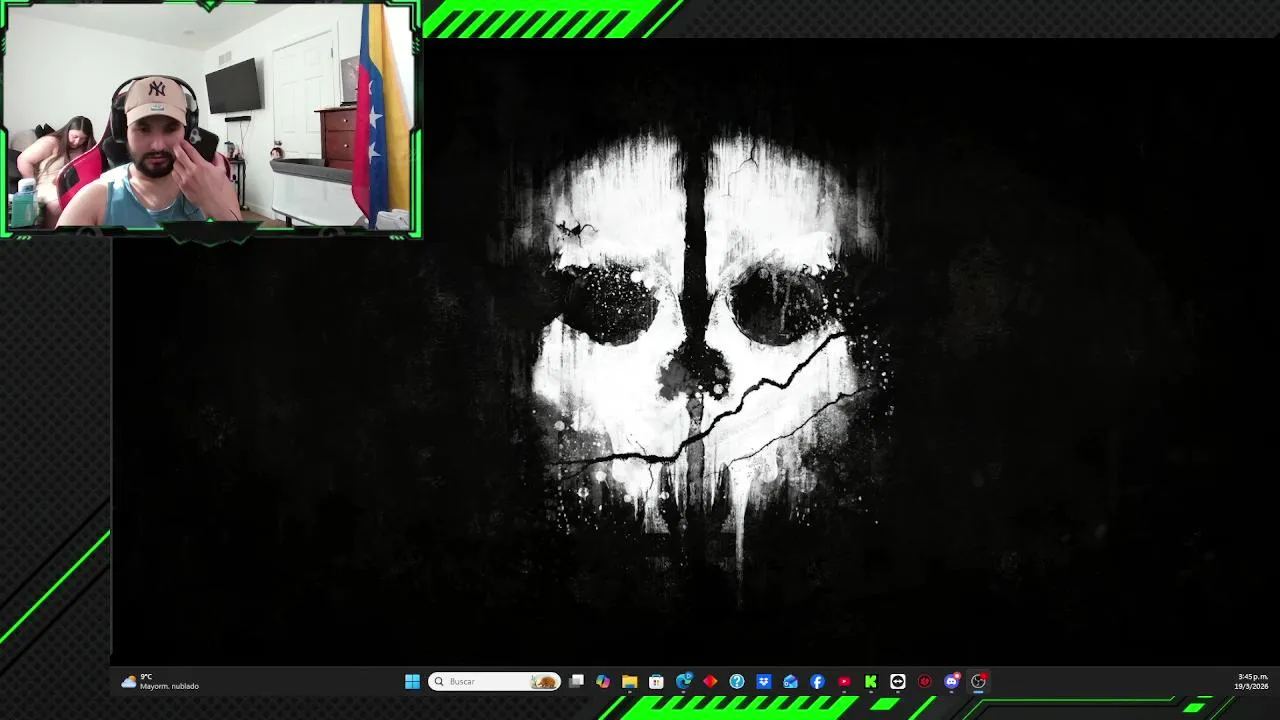Open Task View on the taskbar
Viewport: 1280px width, 720px height.
[576, 681]
